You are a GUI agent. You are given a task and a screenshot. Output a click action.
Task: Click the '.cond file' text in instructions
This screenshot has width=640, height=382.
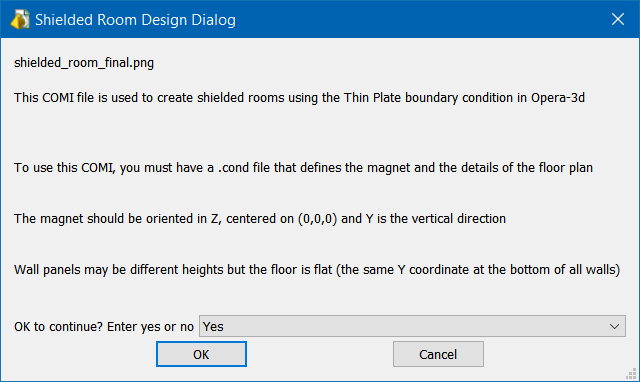pos(244,168)
